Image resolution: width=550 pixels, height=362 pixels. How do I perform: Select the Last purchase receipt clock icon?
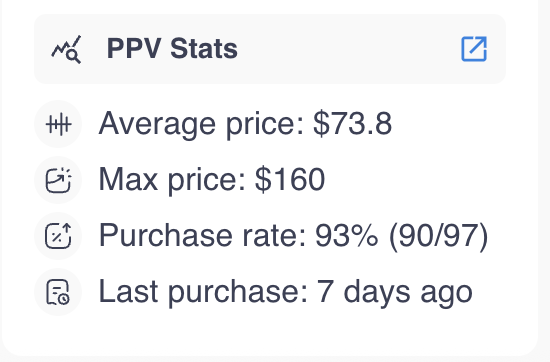[58, 292]
